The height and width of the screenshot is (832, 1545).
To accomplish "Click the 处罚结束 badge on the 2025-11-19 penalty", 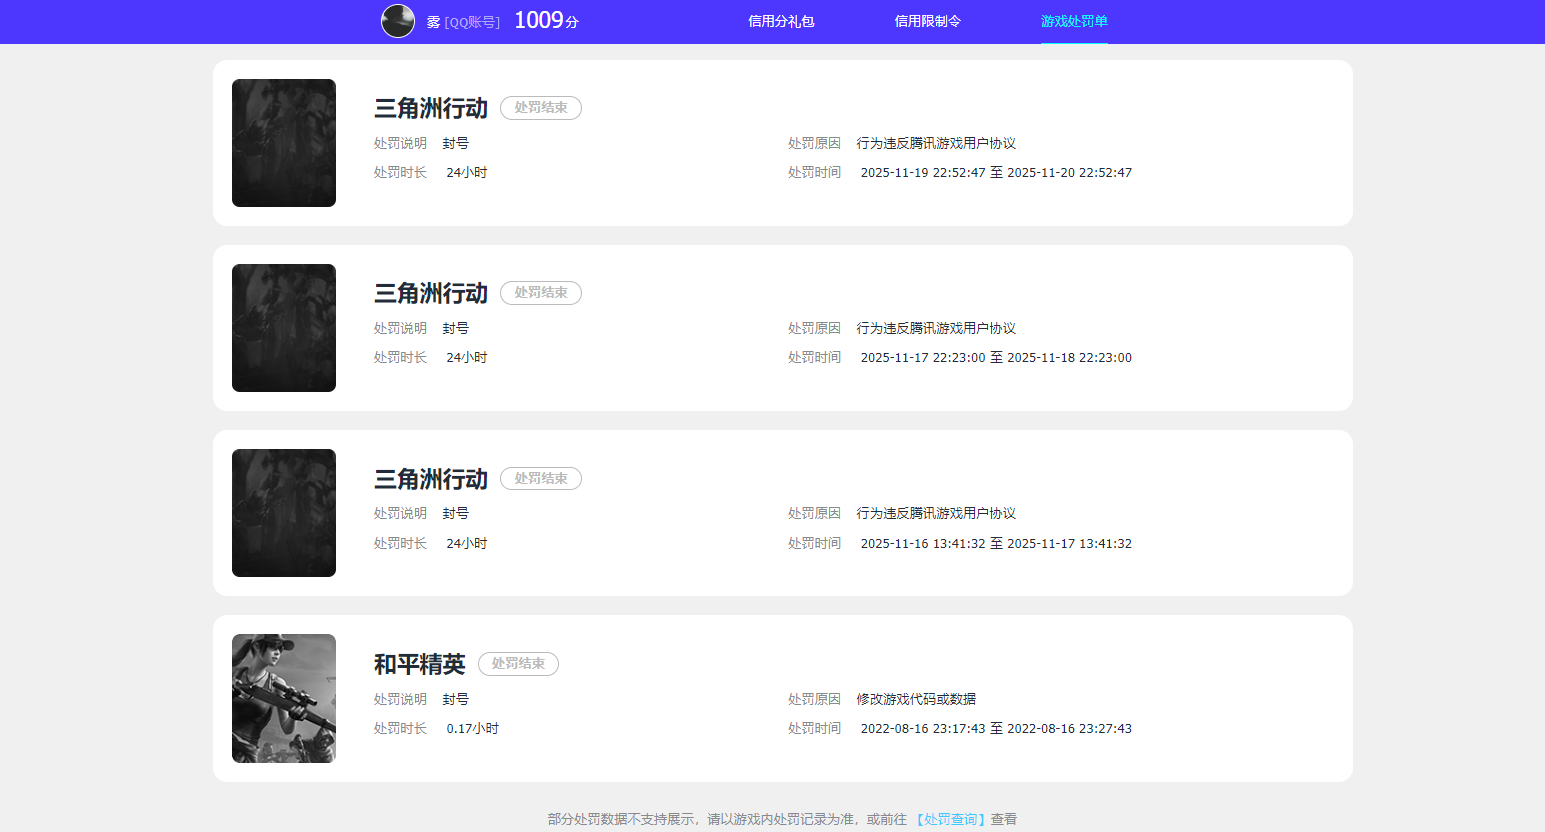I will pyautogui.click(x=541, y=108).
